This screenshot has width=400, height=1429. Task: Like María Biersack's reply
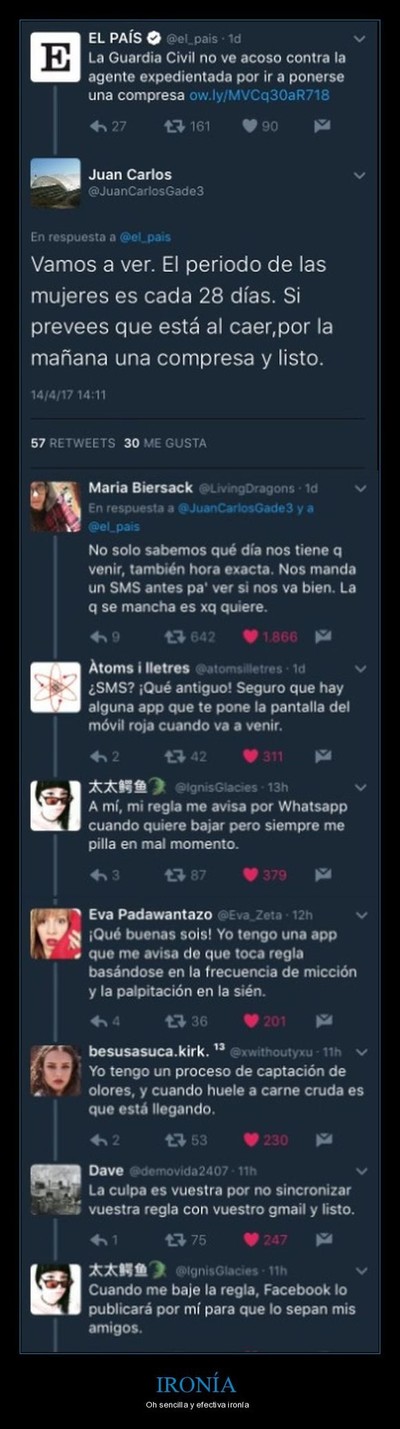pos(250,636)
